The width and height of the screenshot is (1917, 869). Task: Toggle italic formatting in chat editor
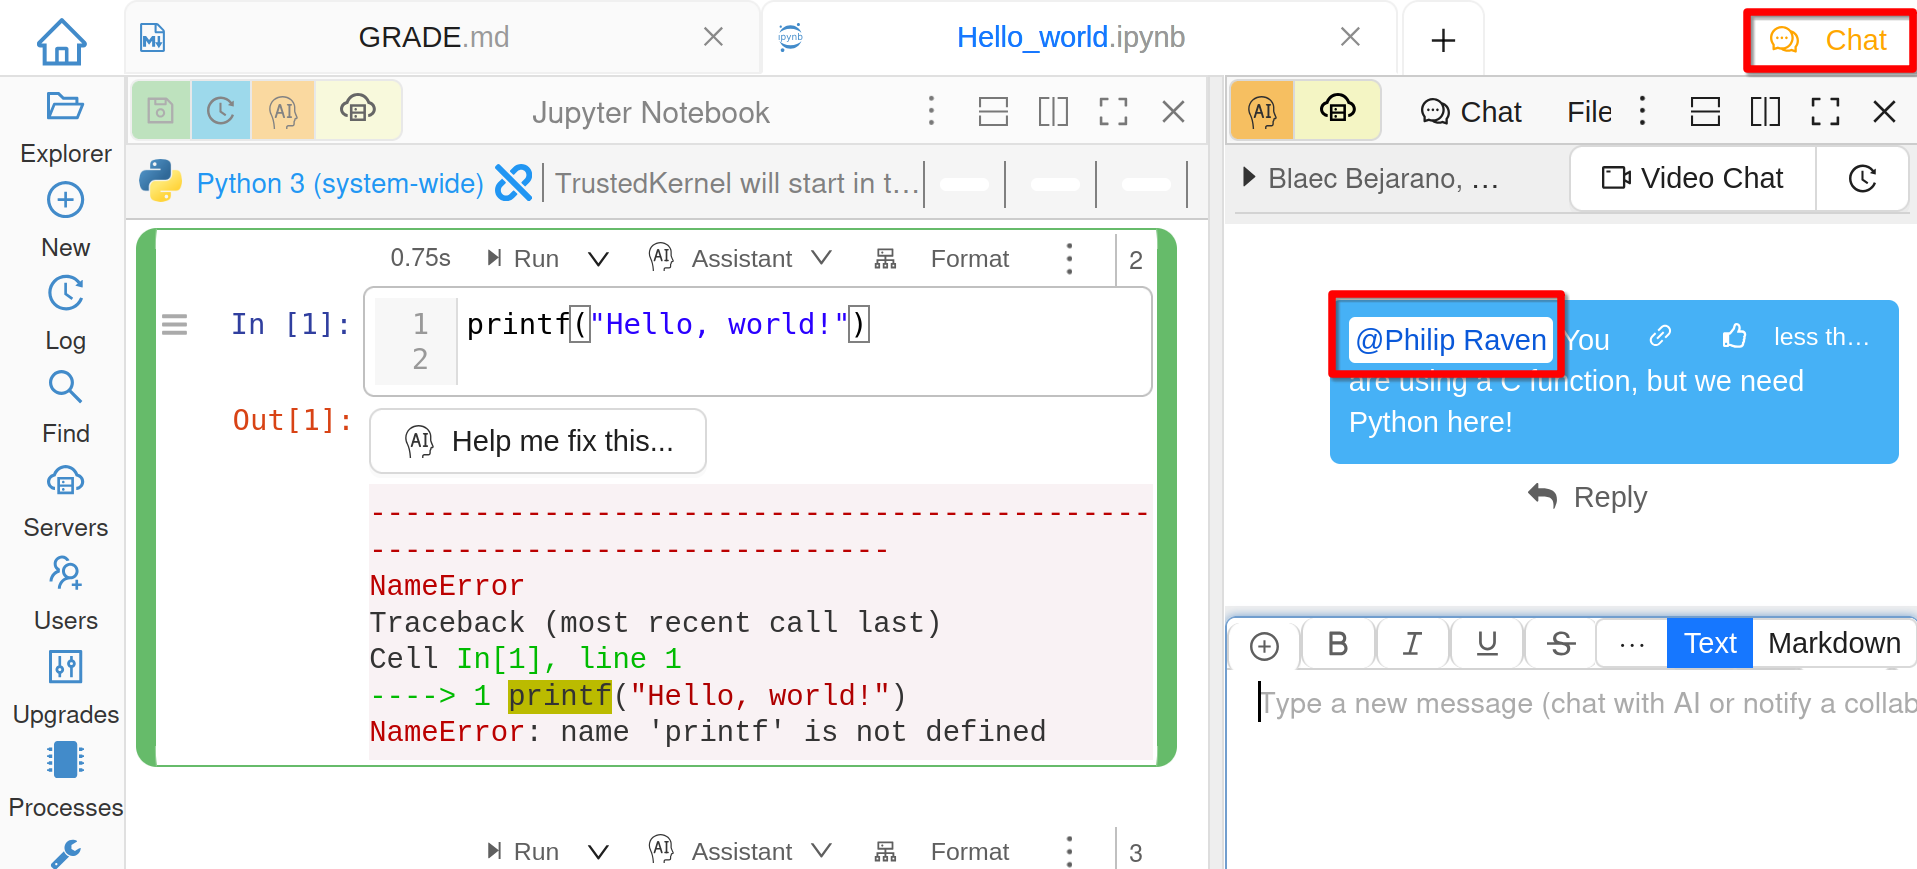(x=1411, y=644)
